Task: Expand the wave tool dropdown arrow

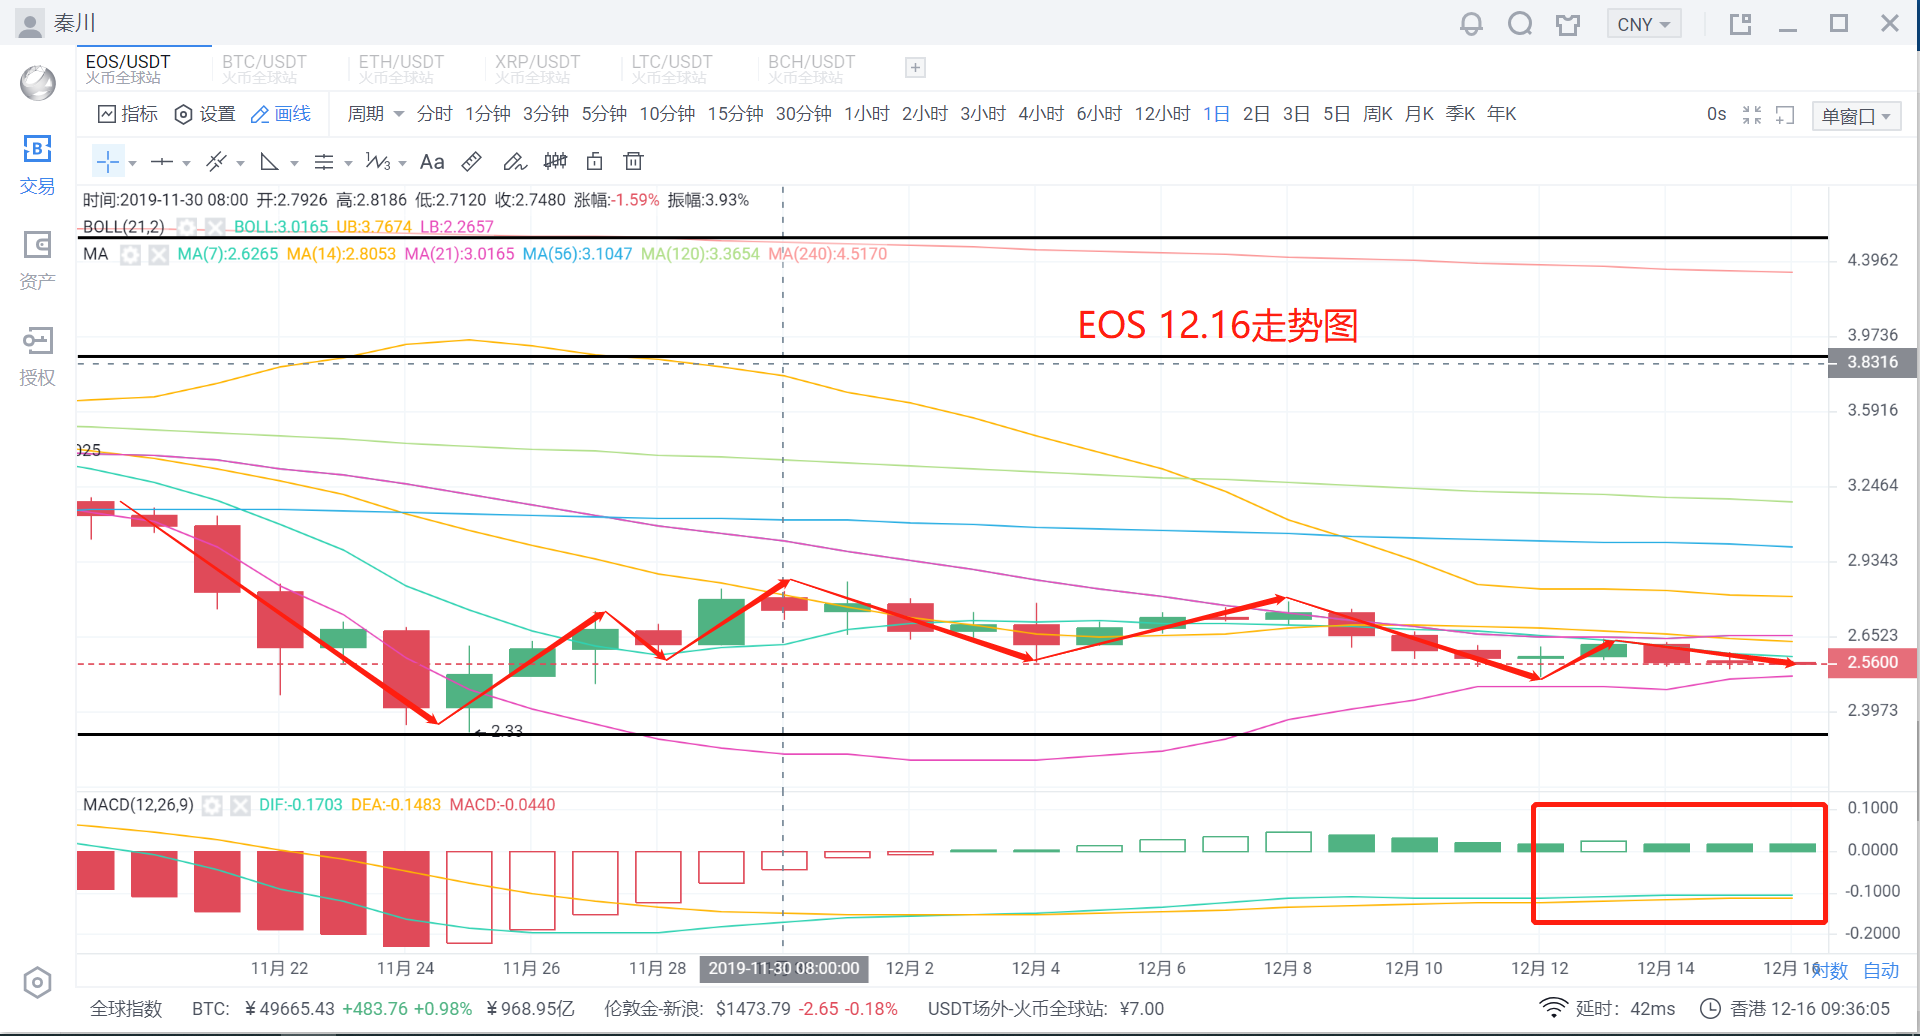Action: (402, 163)
